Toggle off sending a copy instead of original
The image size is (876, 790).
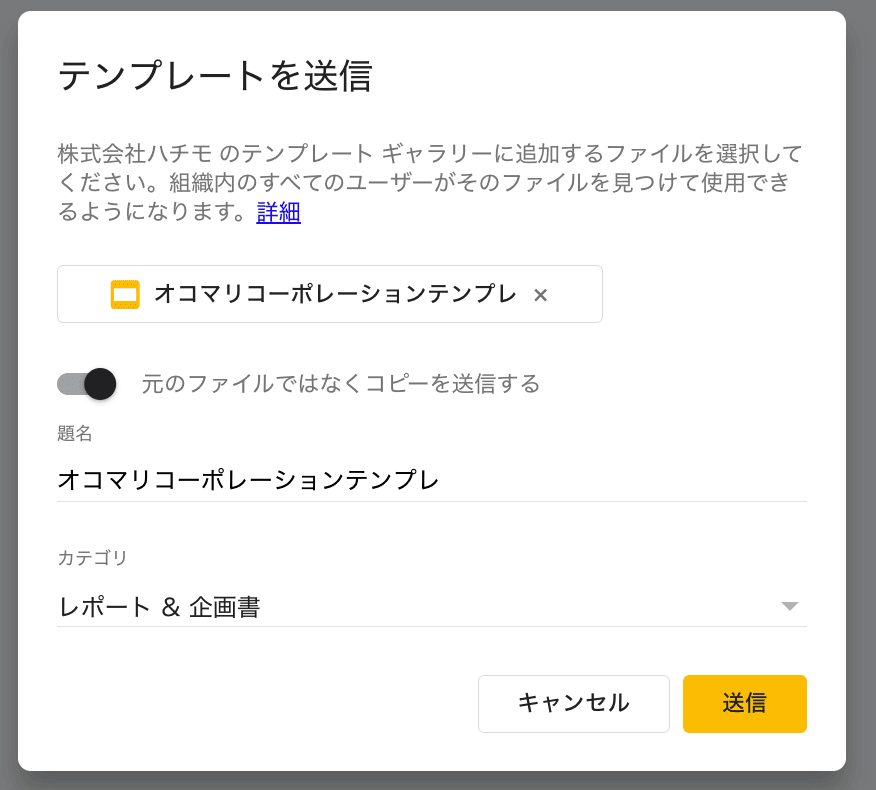point(87,383)
